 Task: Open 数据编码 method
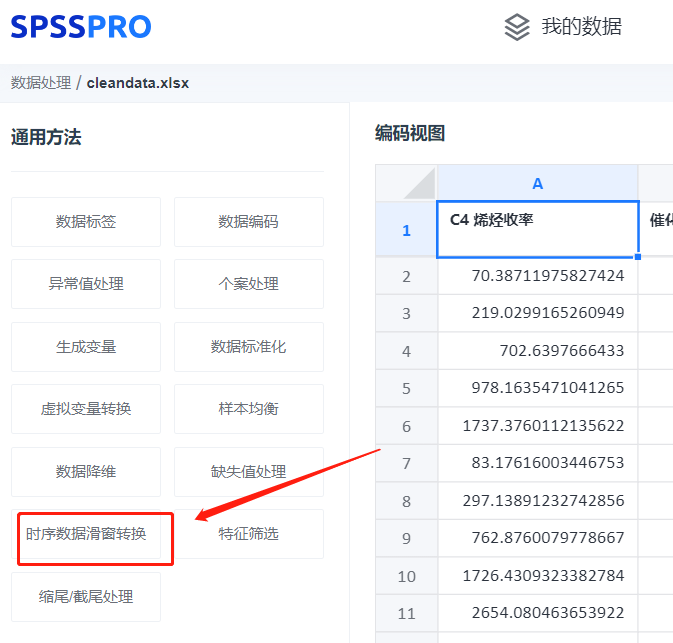(x=248, y=222)
